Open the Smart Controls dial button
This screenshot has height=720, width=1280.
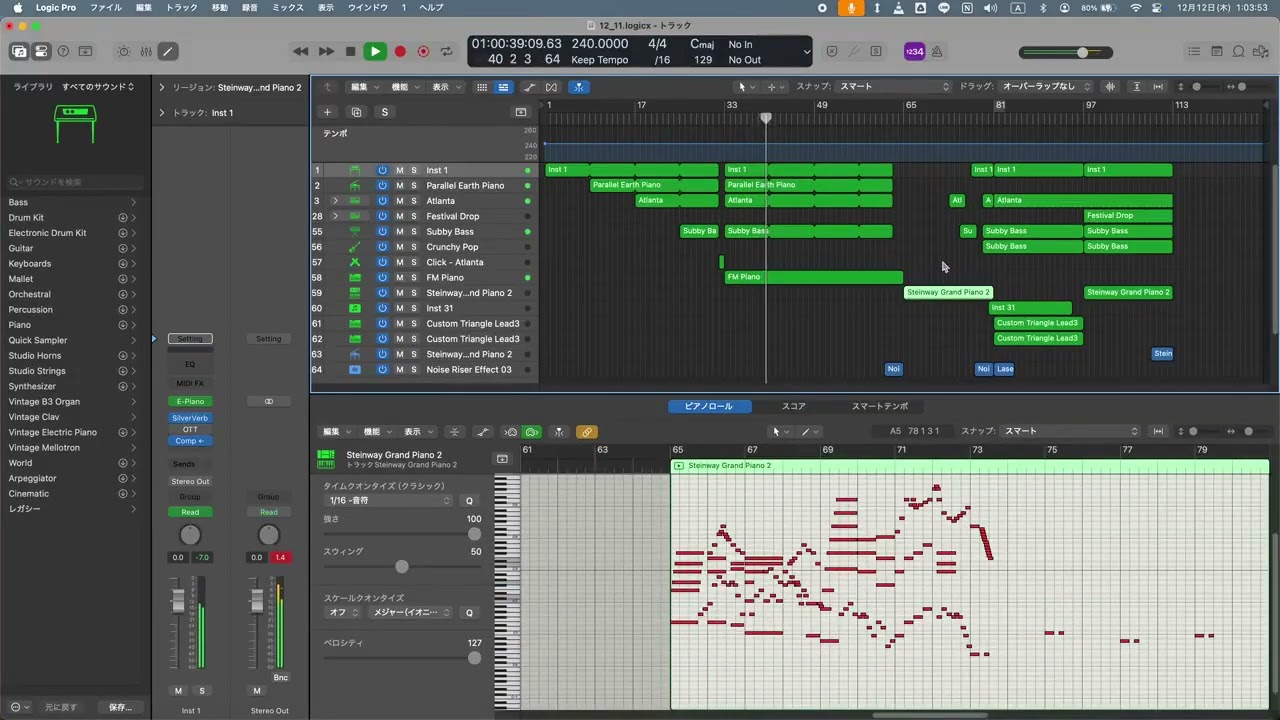tap(123, 51)
